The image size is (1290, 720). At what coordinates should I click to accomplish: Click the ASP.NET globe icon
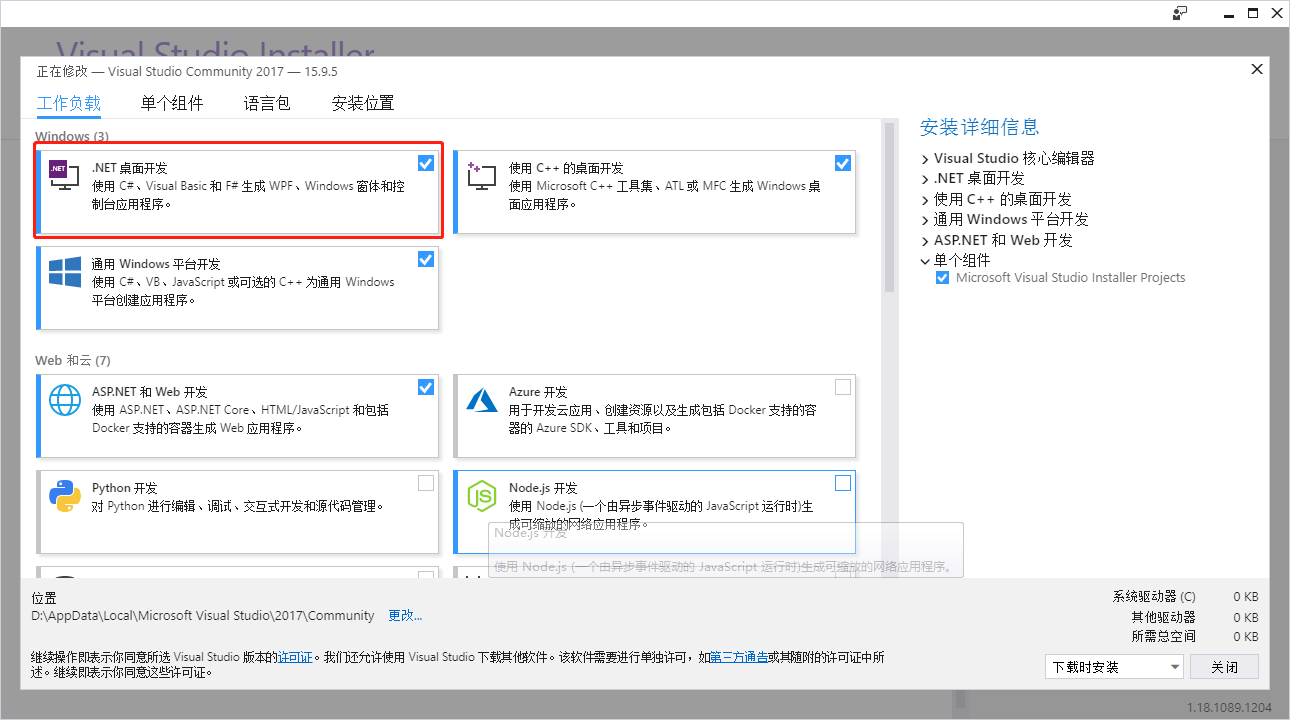point(65,400)
